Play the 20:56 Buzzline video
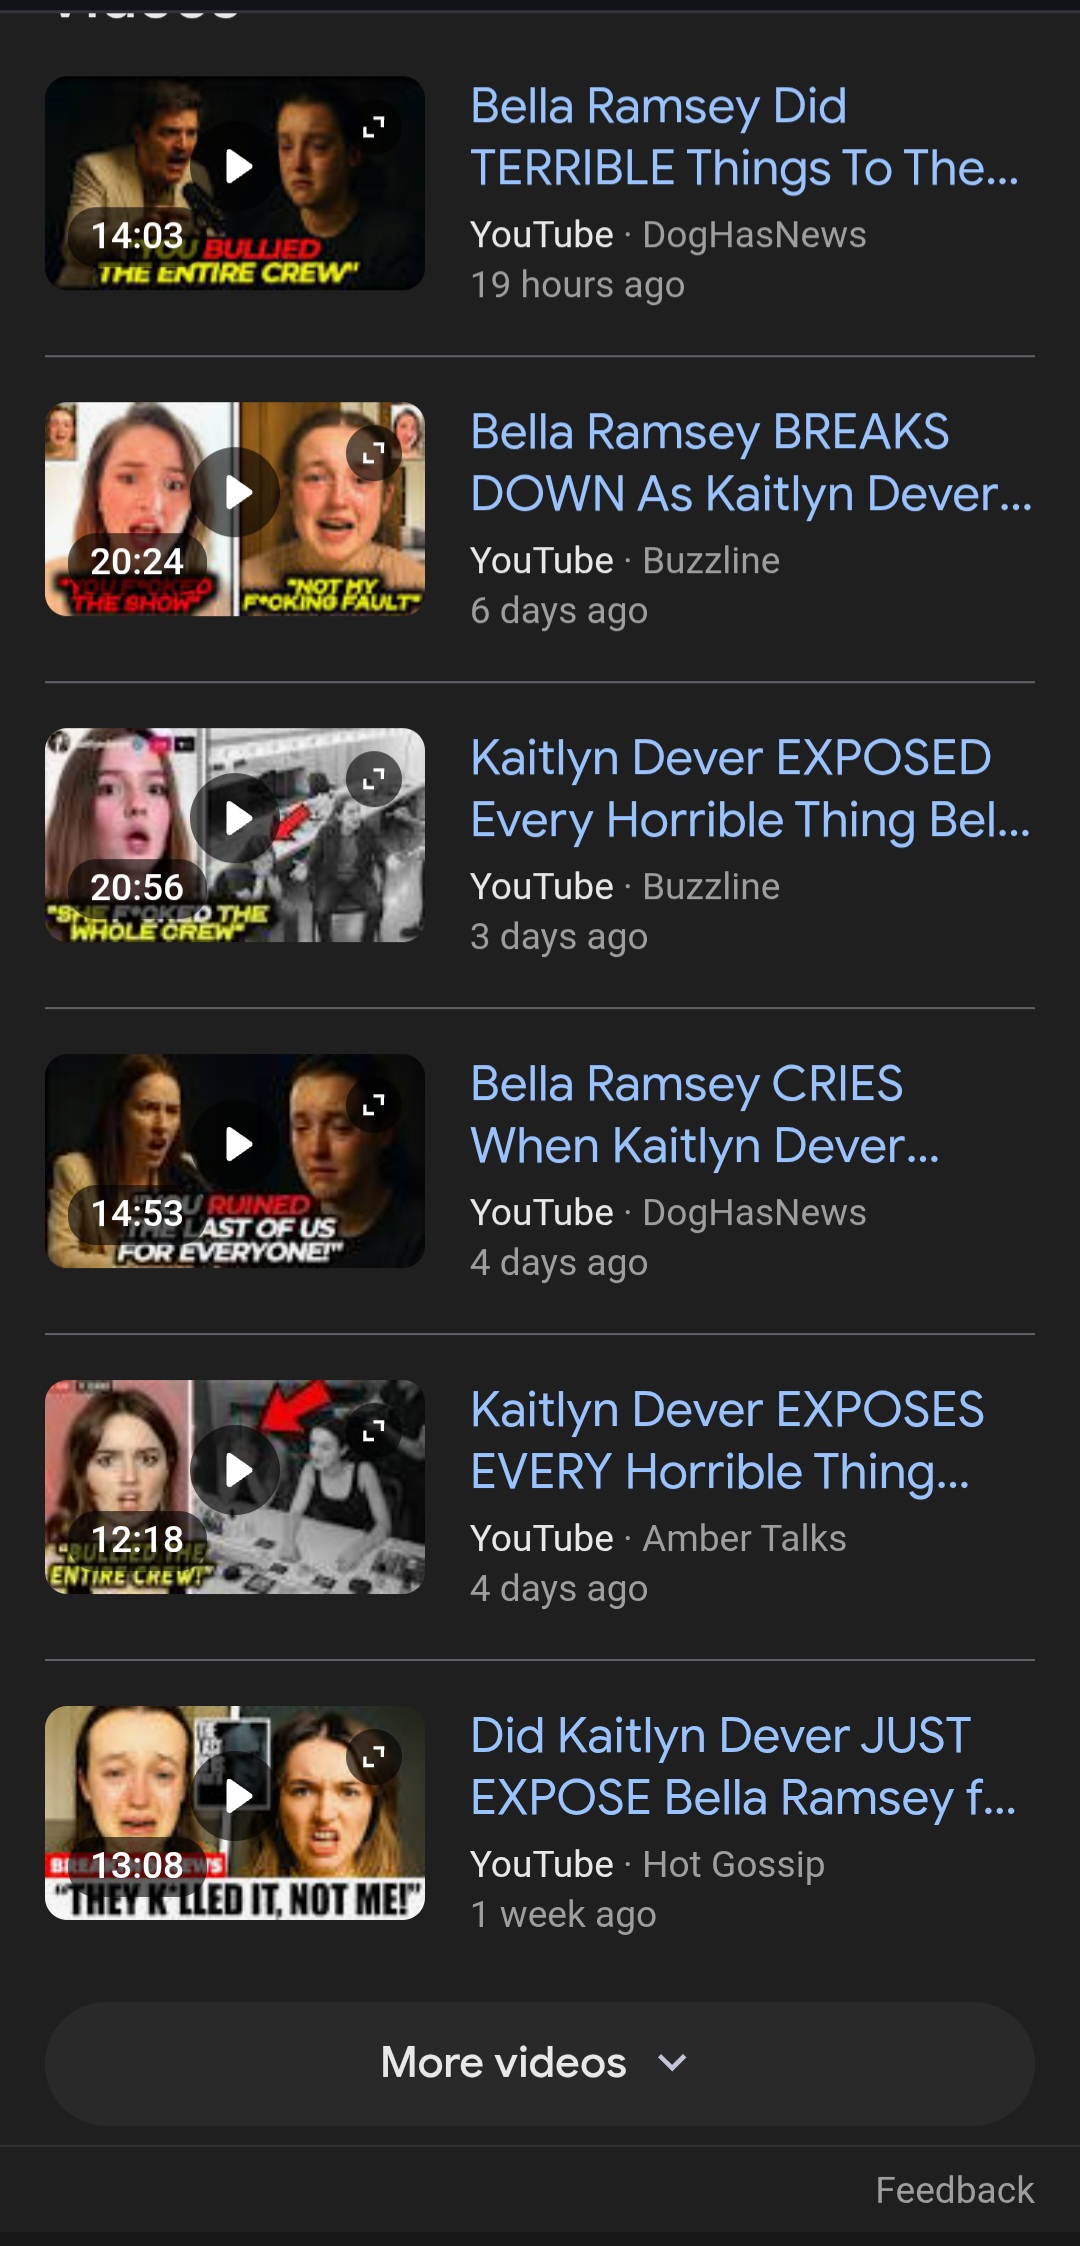Screen dimensions: 1080x2246 click(236, 818)
